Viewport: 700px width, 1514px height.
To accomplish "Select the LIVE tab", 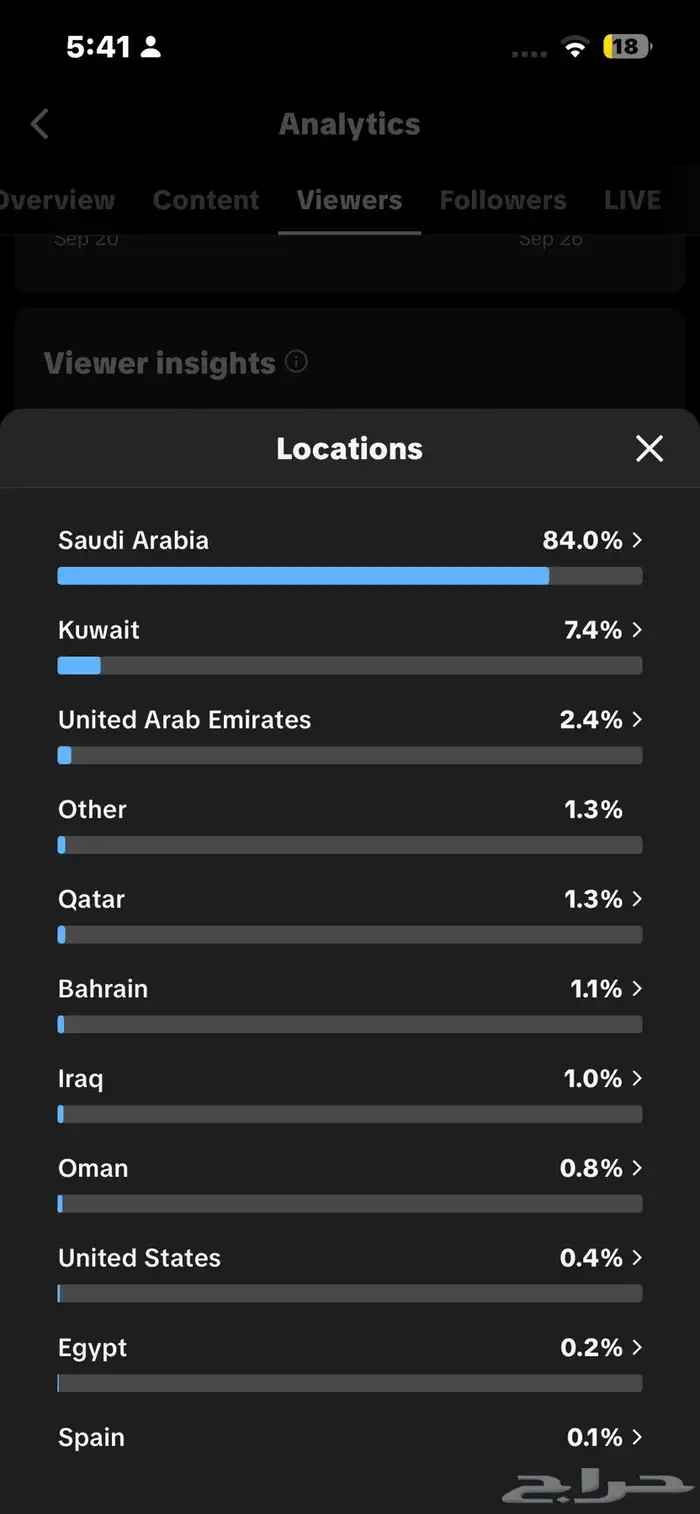I will coord(632,200).
